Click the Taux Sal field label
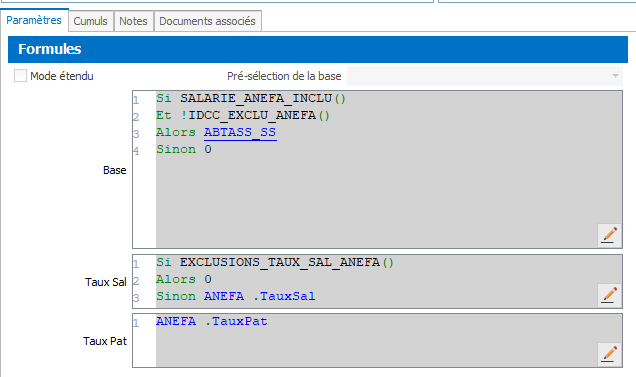The width and height of the screenshot is (636, 377). [106, 282]
